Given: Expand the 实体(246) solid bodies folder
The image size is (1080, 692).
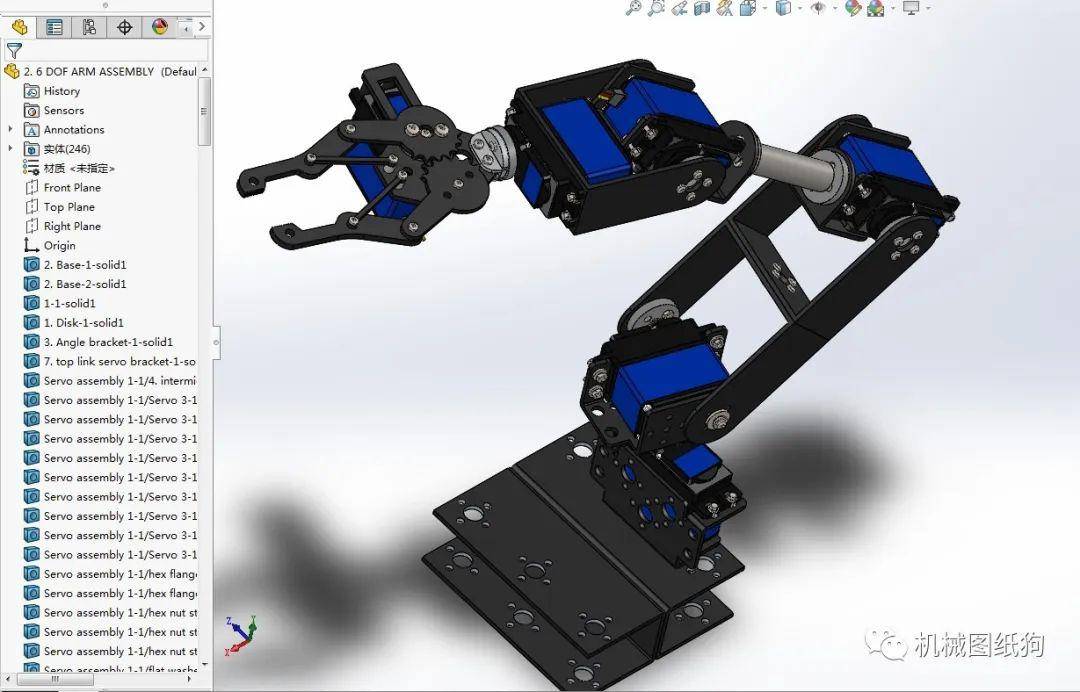Looking at the screenshot, I should (11, 149).
